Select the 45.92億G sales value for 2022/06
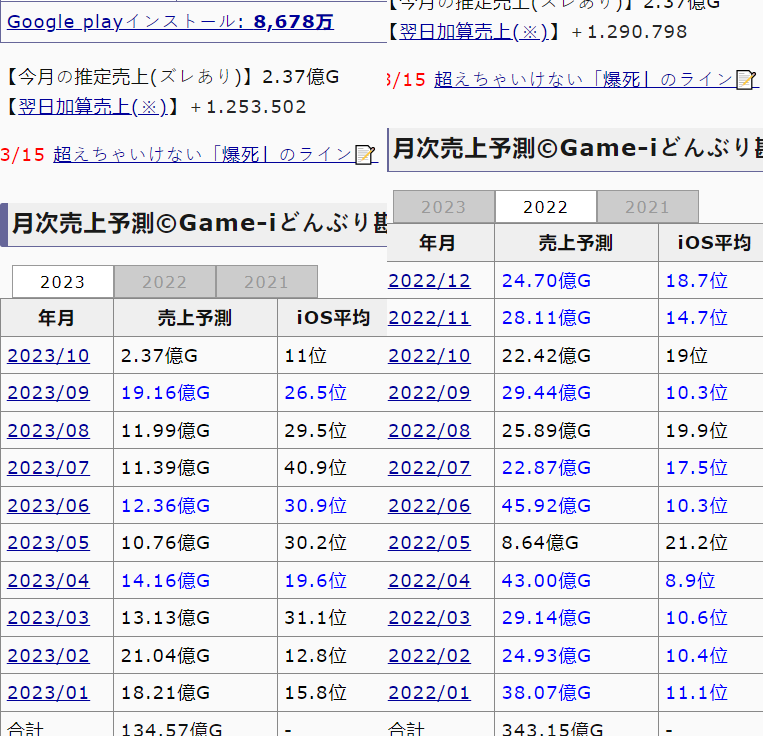763x736 pixels. pos(546,505)
